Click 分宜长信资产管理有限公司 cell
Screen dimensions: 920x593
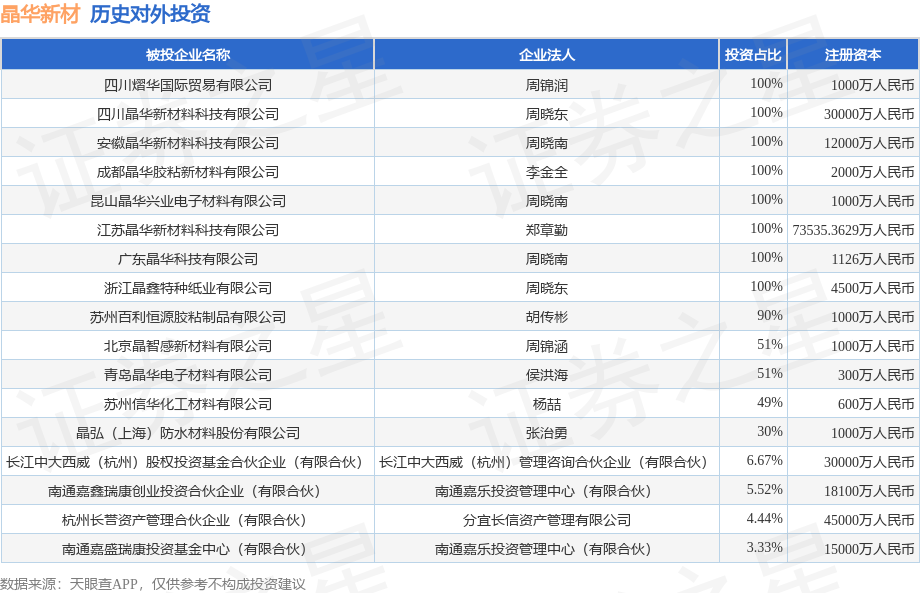(x=546, y=520)
